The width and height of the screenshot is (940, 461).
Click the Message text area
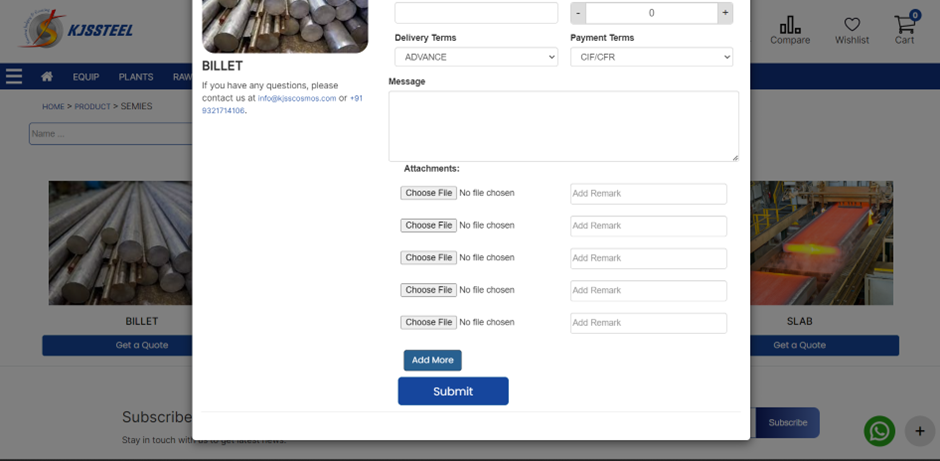pyautogui.click(x=564, y=126)
